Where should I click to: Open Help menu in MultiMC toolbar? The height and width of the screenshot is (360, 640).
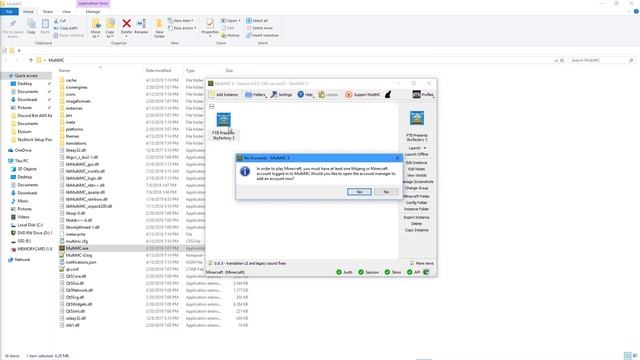(305, 95)
